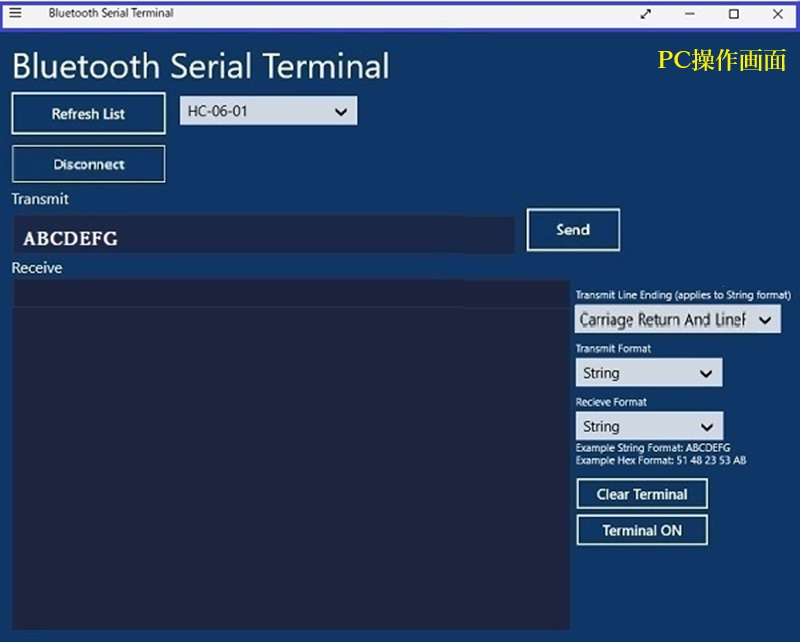
Task: Click the large Bluetooth Serial Terminal heading
Action: 200,67
